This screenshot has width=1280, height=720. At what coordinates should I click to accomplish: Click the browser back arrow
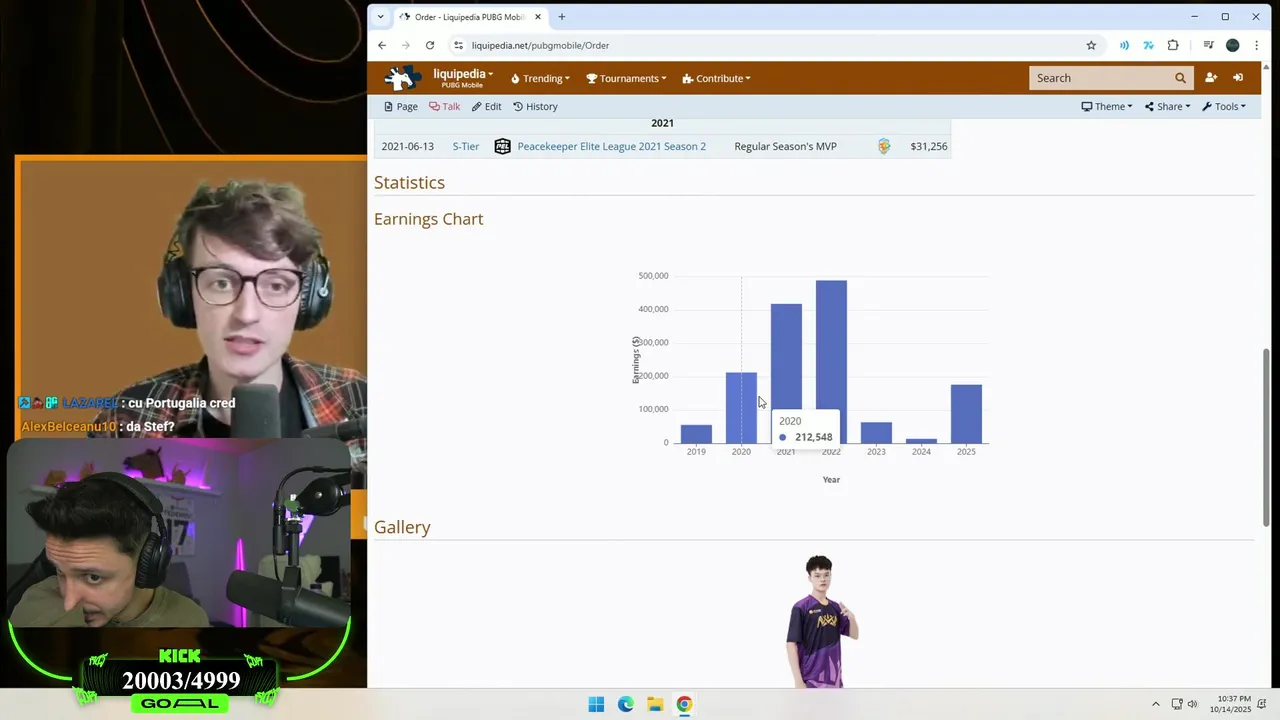(382, 45)
